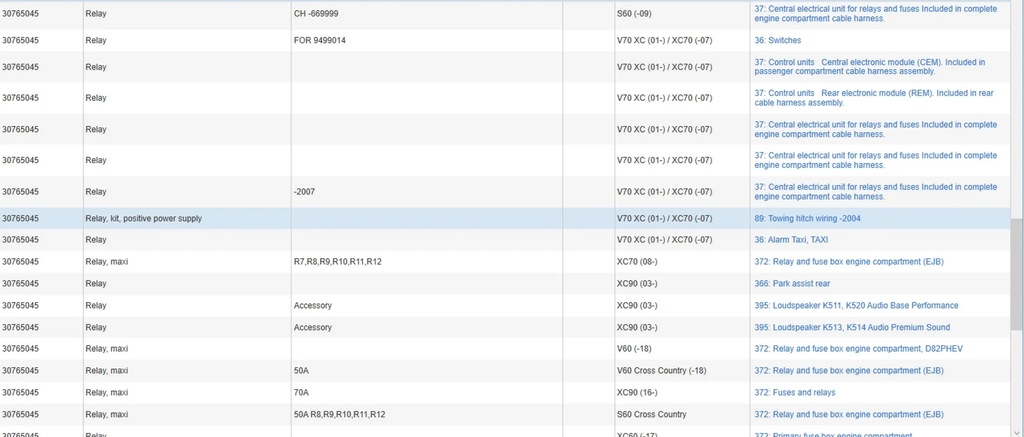The height and width of the screenshot is (437, 1024).
Task: Select the model cell in the '36: Switches' row
Action: tap(682, 40)
